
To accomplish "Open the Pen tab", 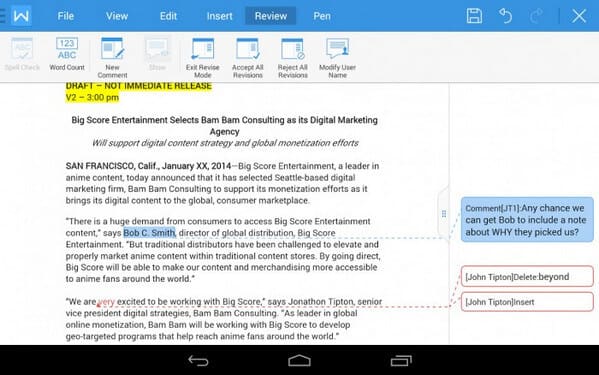I will (322, 16).
